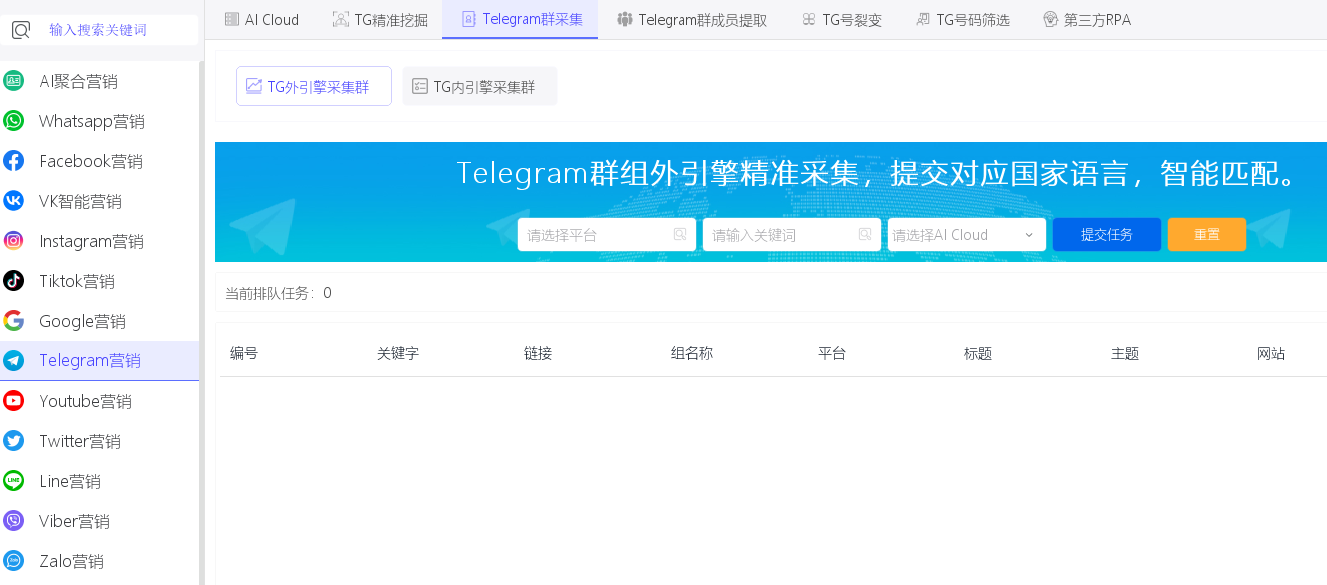The height and width of the screenshot is (585, 1327).
Task: Click the Telegram paper plane sidebar icon
Action: click(x=13, y=361)
